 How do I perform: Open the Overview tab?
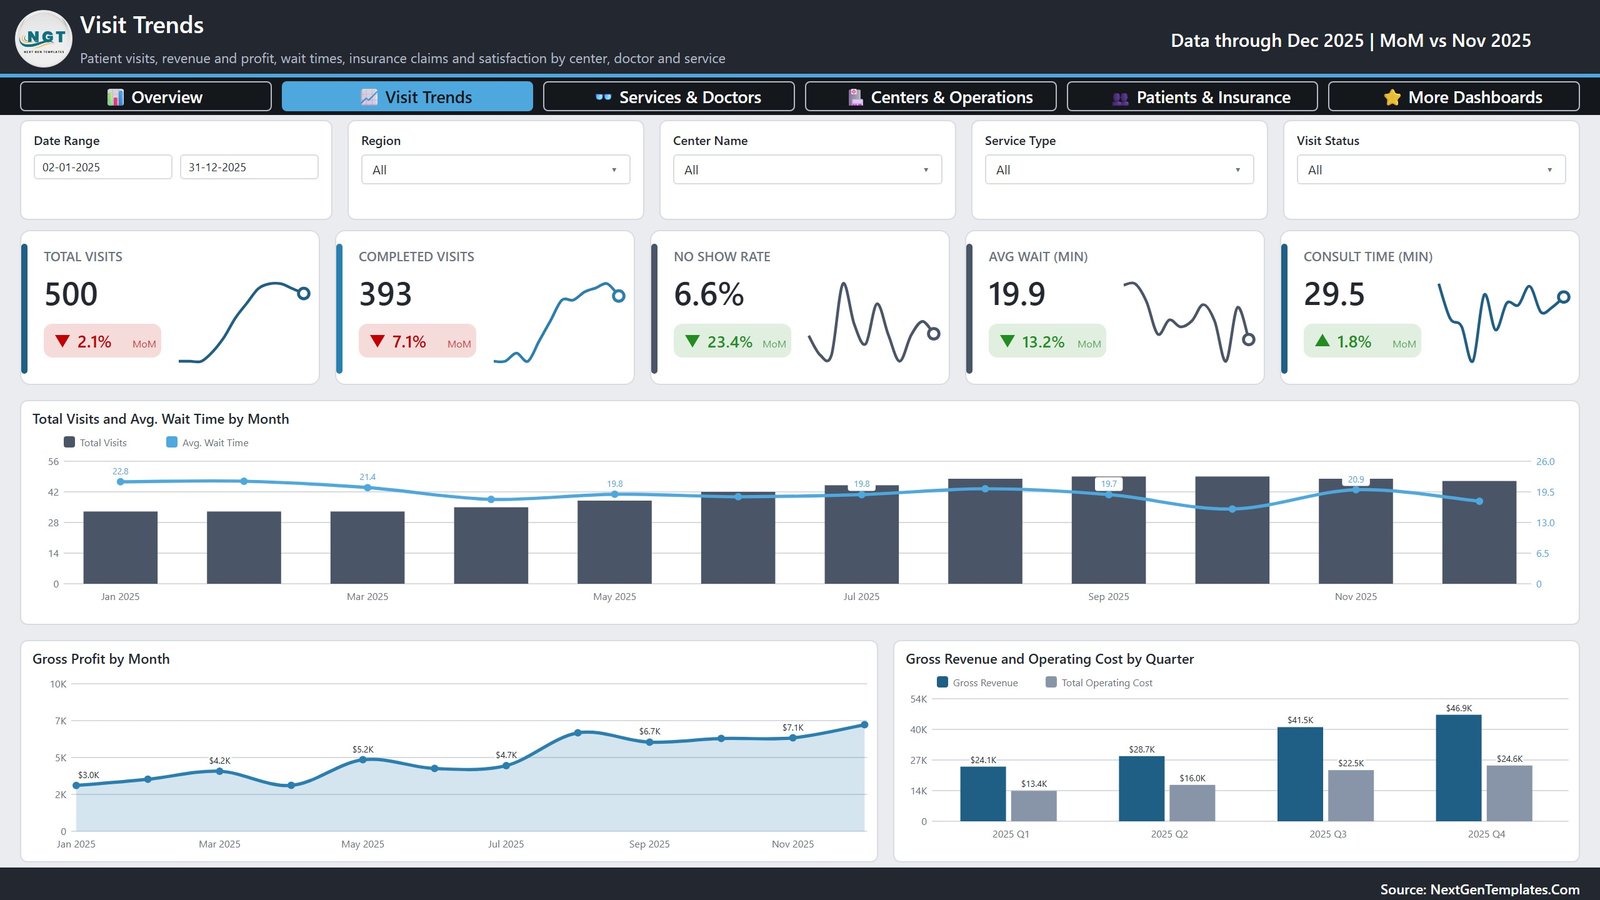click(146, 97)
